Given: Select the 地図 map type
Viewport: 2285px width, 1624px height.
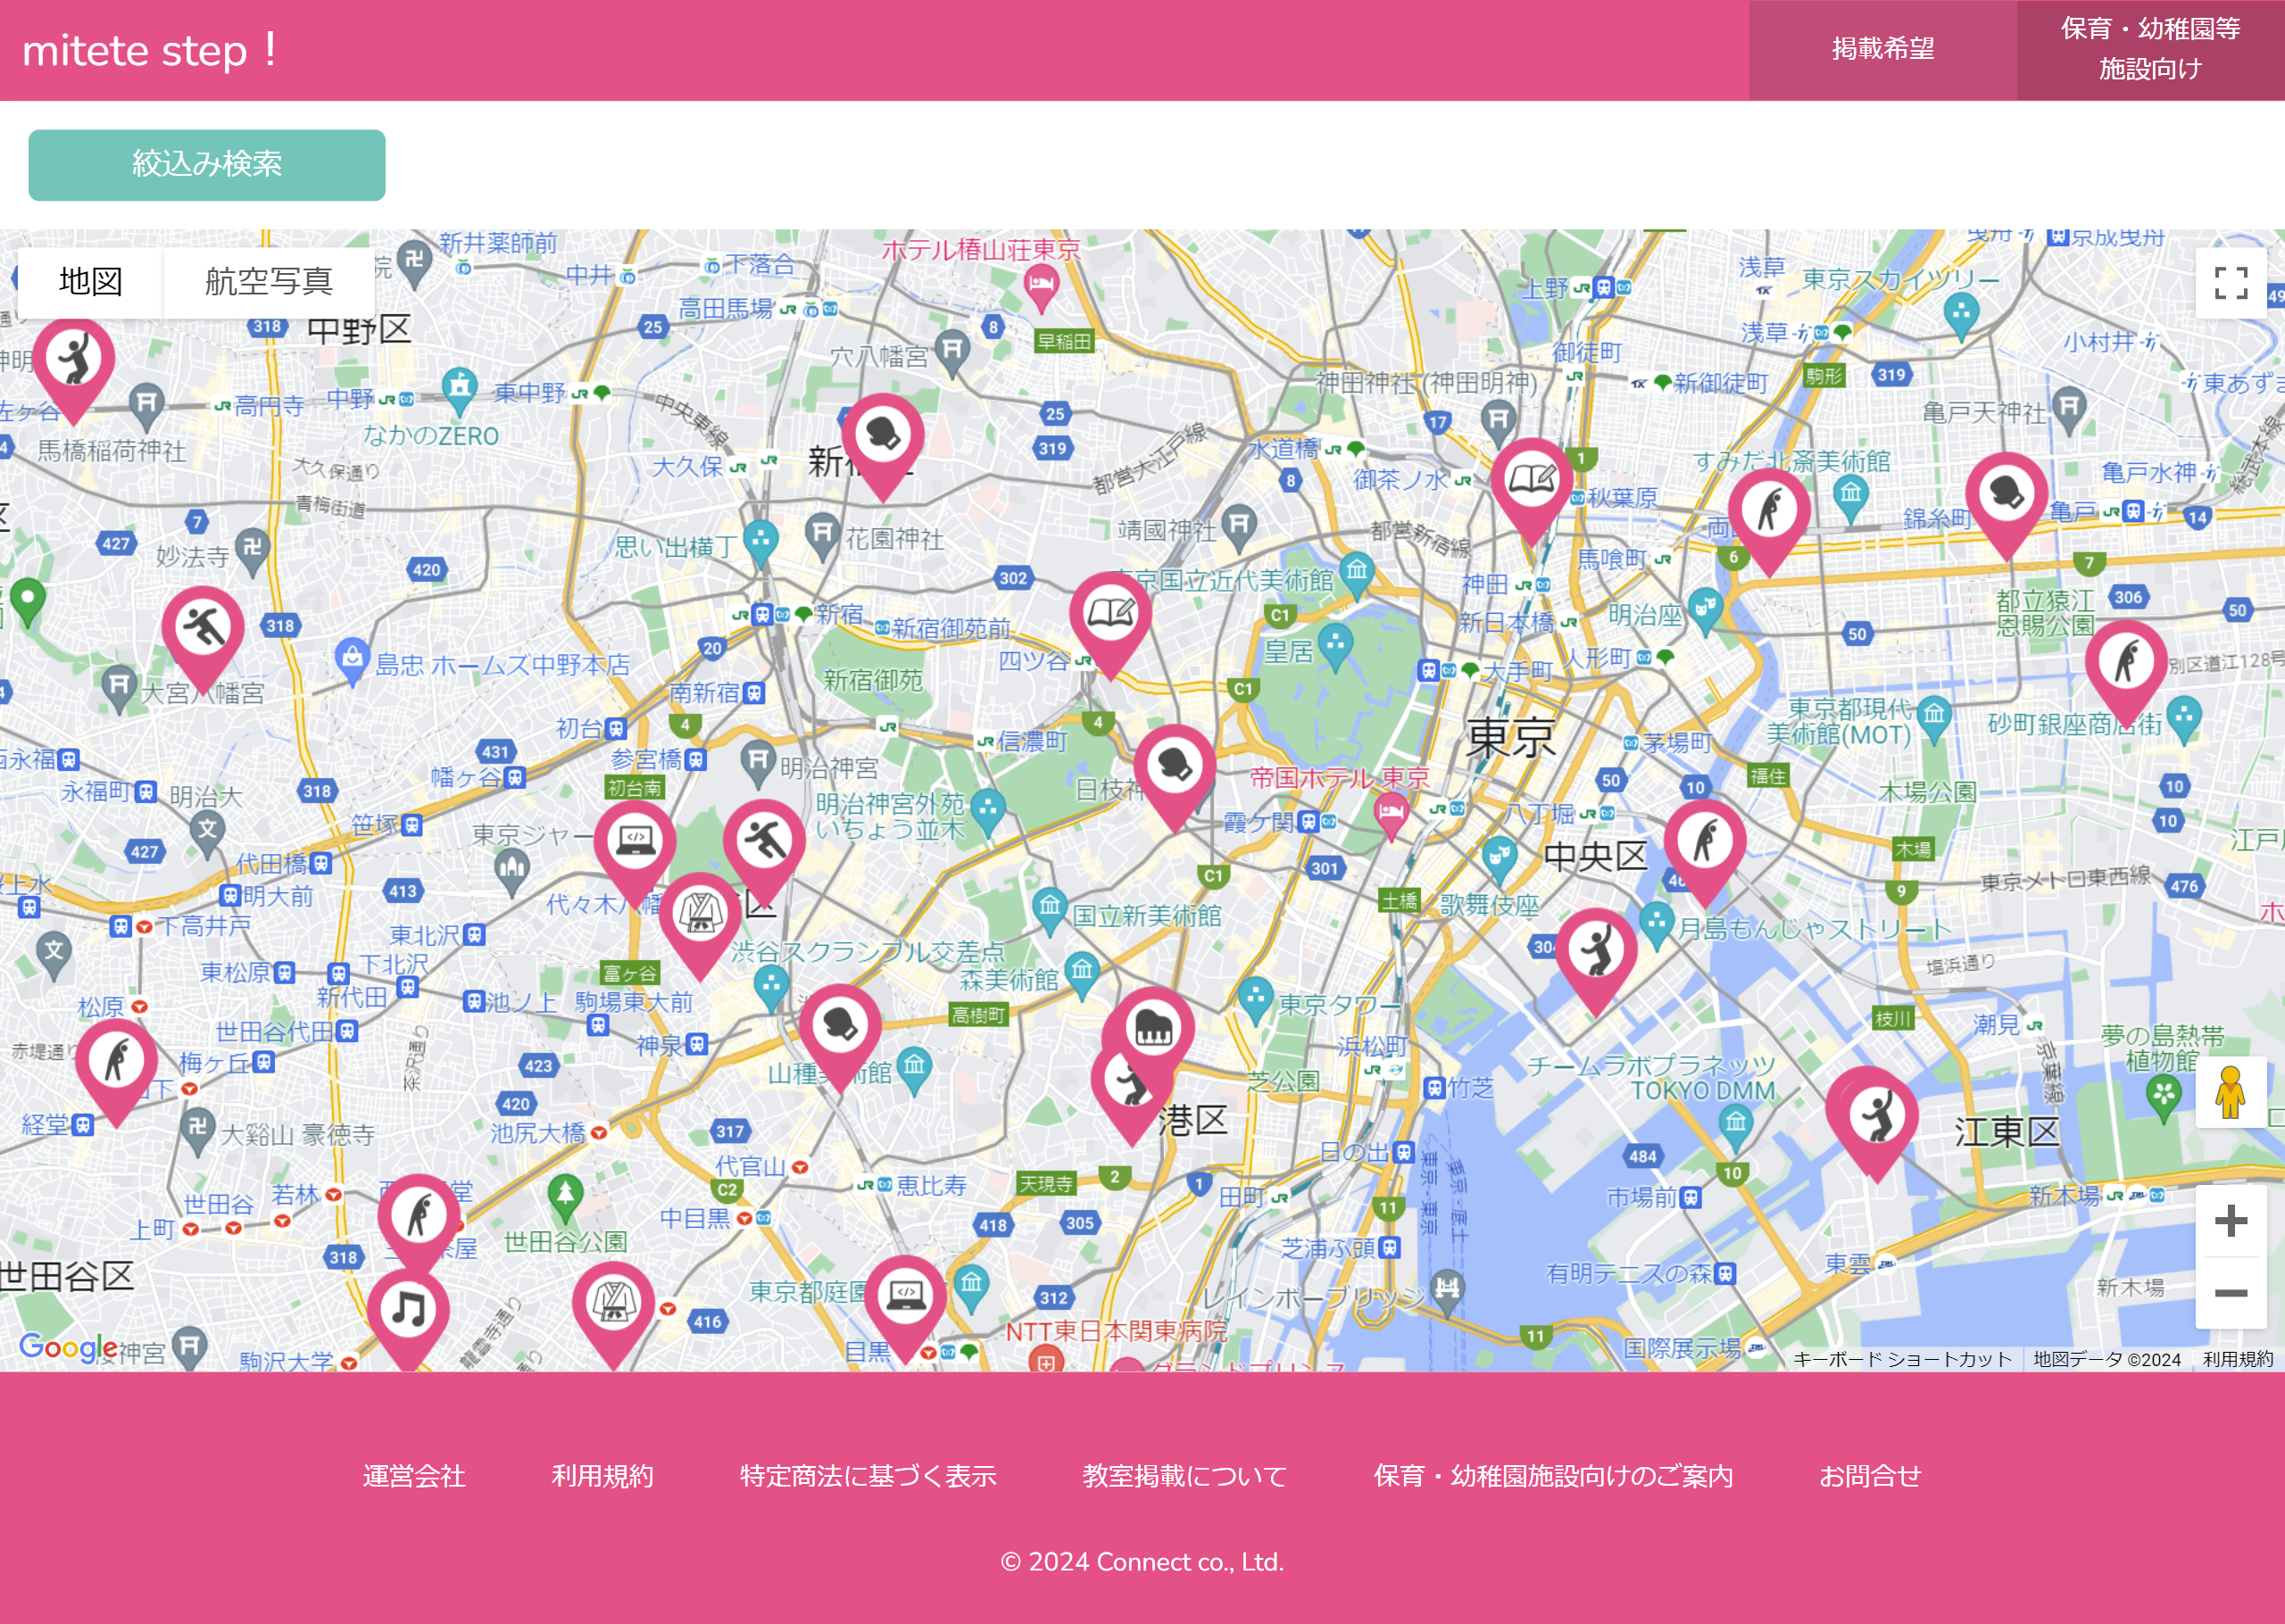Looking at the screenshot, I should [91, 282].
